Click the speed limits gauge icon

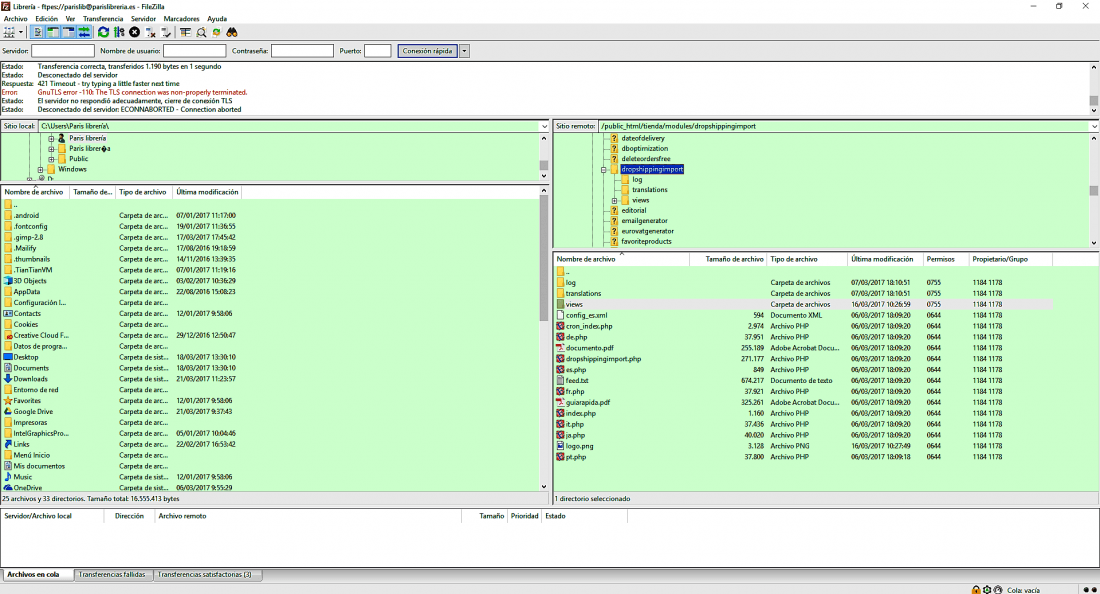(998, 590)
